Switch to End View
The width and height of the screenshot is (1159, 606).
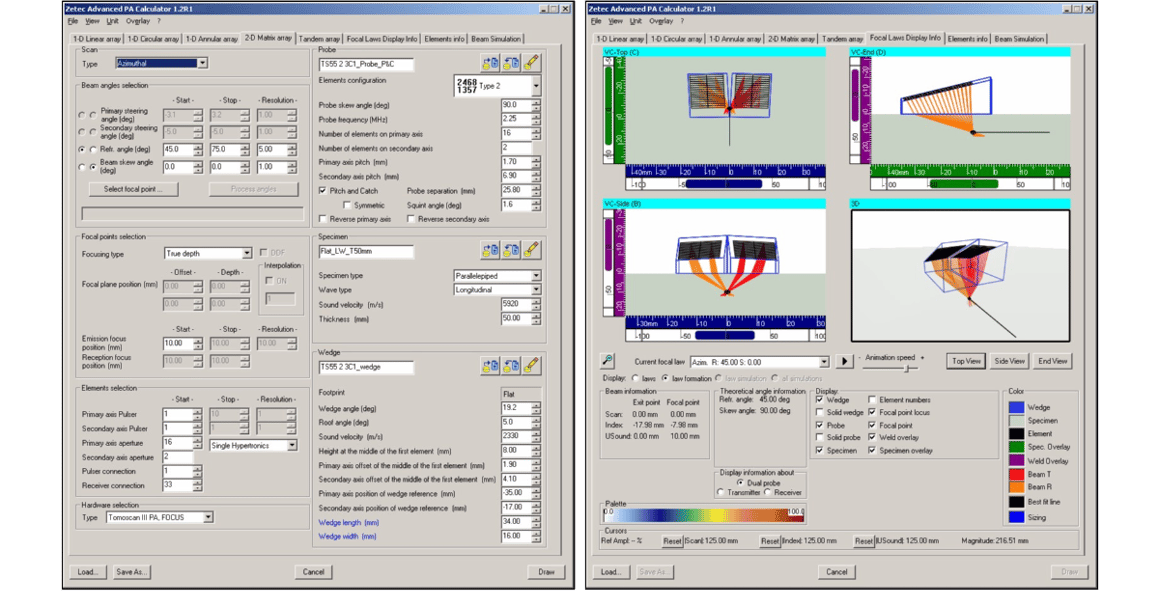pyautogui.click(x=1053, y=361)
